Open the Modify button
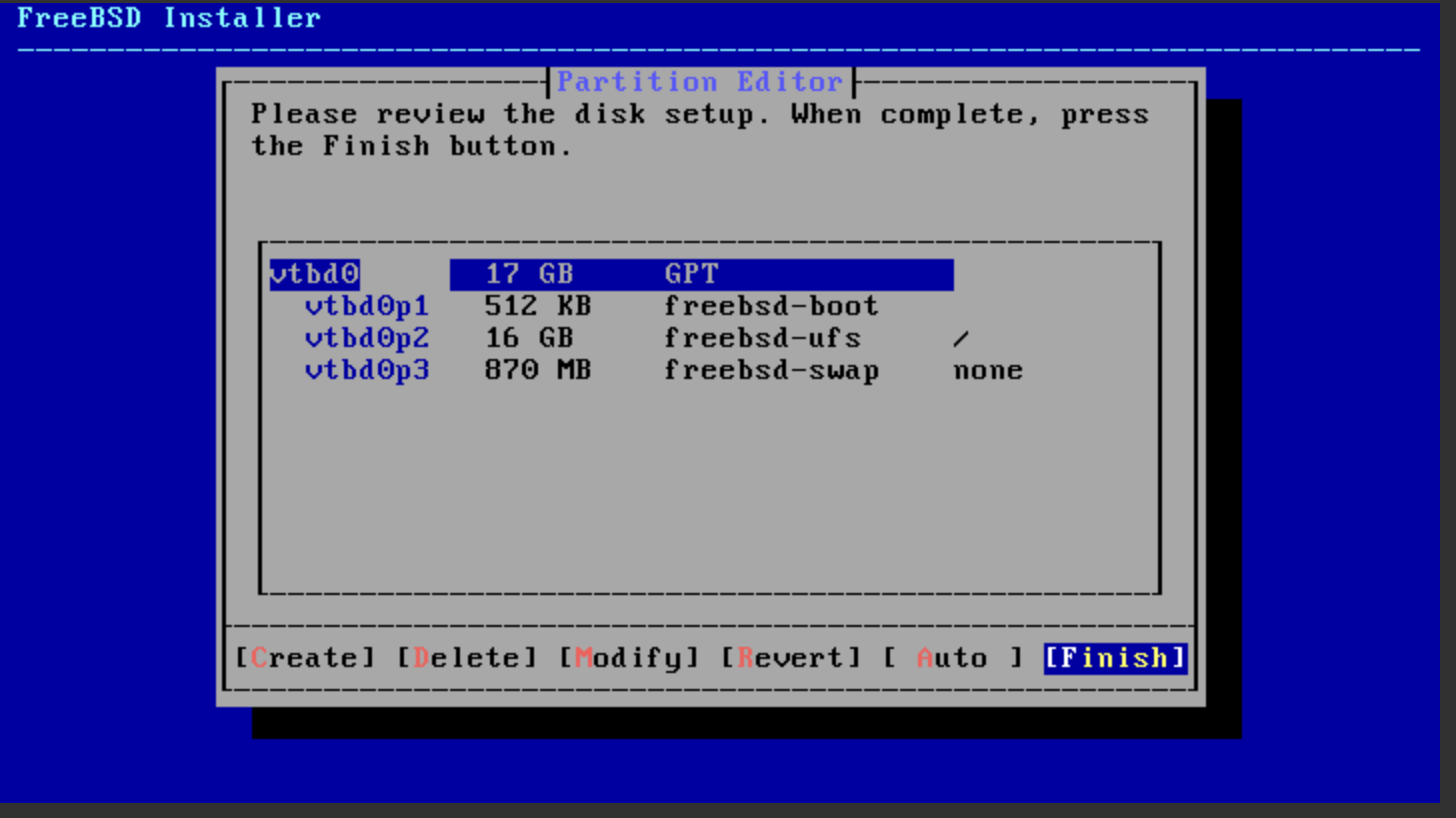Screen dimensions: 1456x818 click(x=629, y=658)
